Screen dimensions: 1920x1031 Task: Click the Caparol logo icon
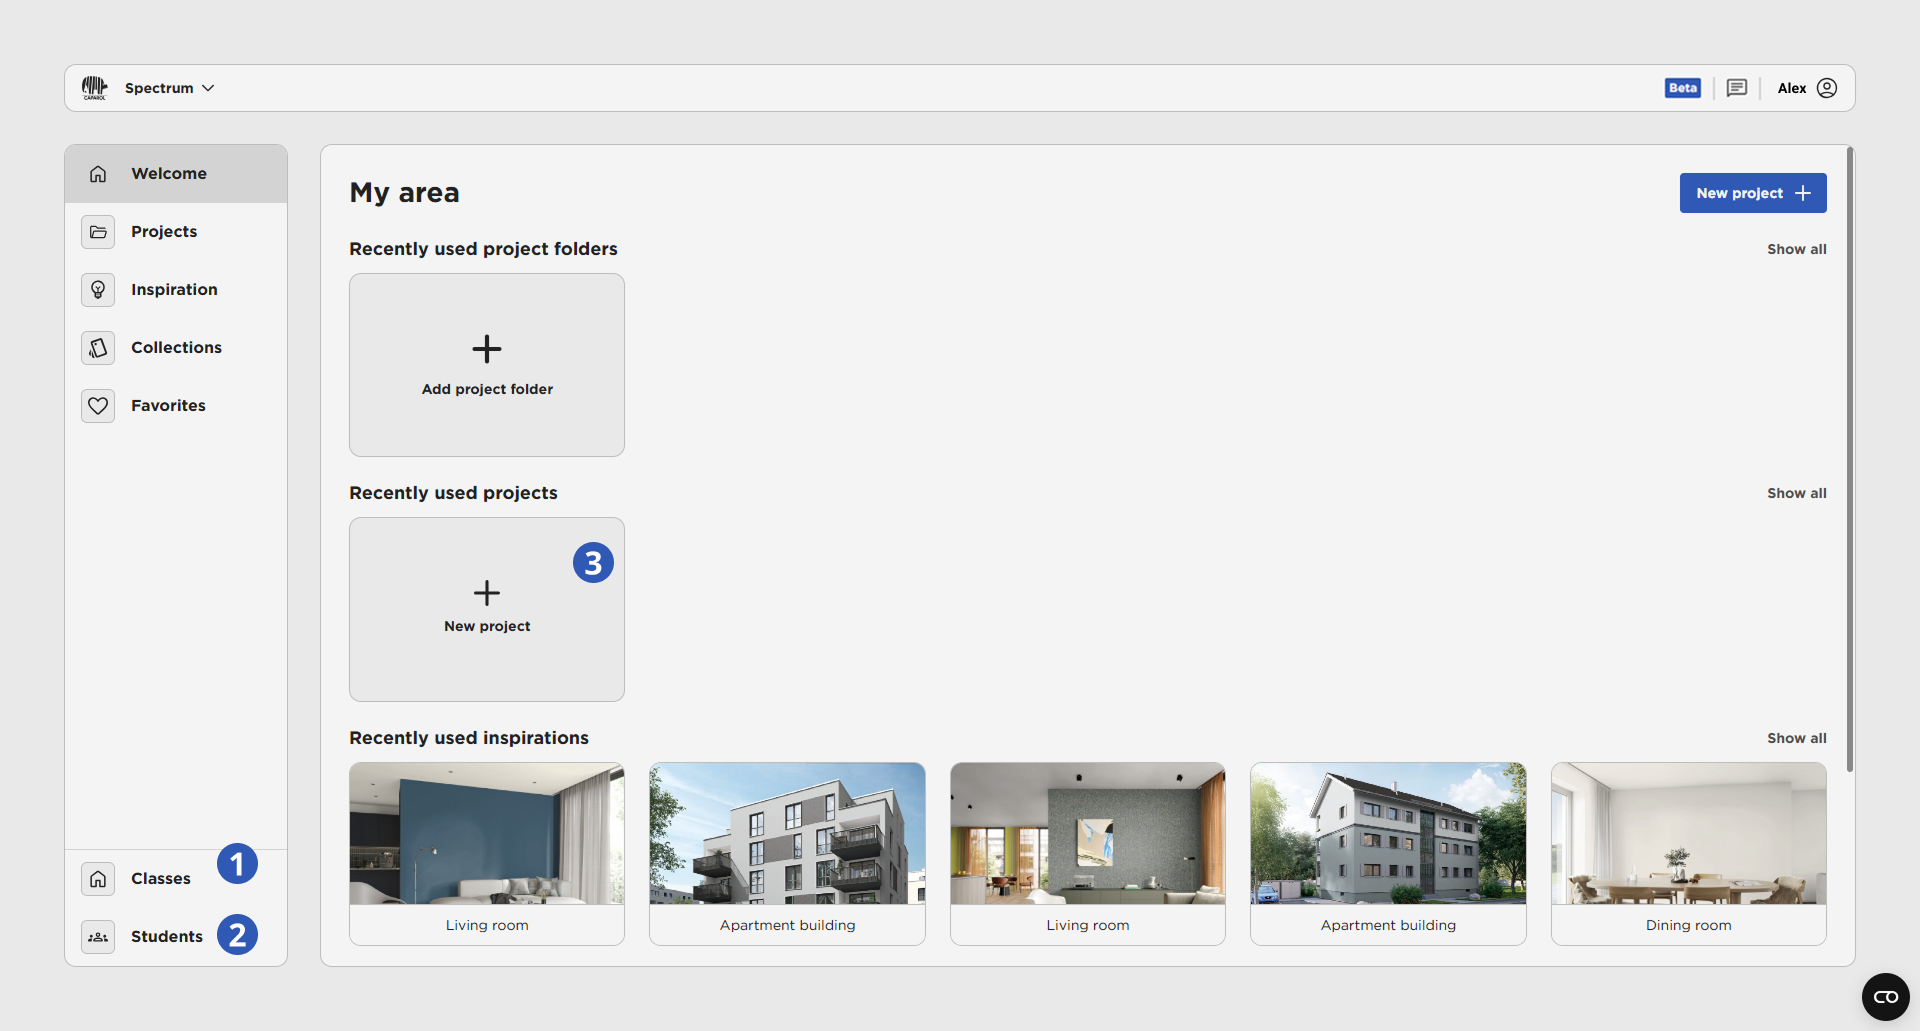pos(95,88)
